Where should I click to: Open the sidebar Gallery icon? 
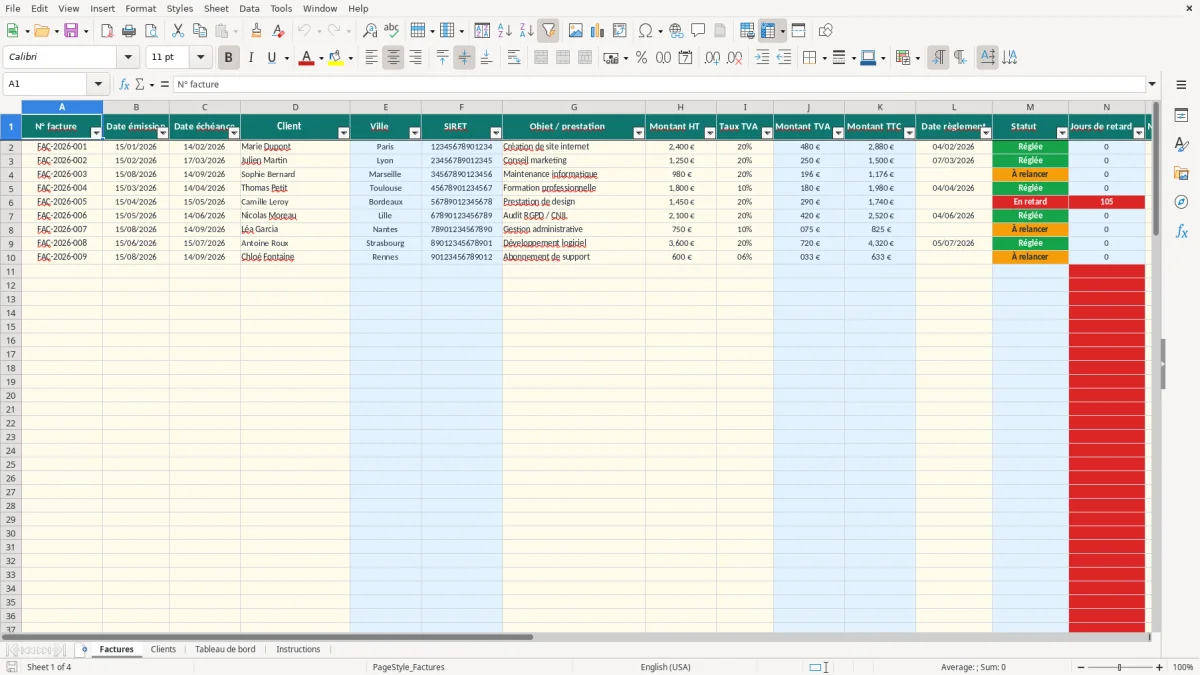[1181, 173]
